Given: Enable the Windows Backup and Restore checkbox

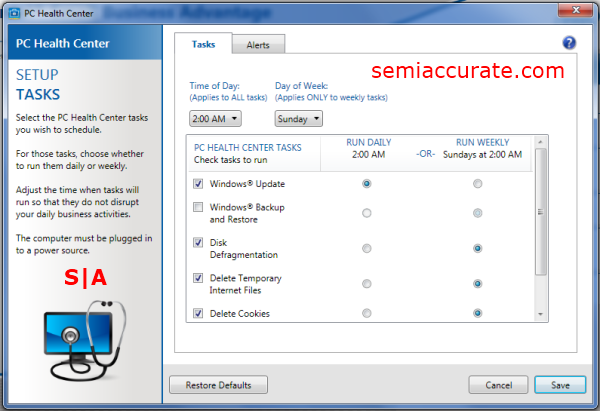Looking at the screenshot, I should 198,208.
